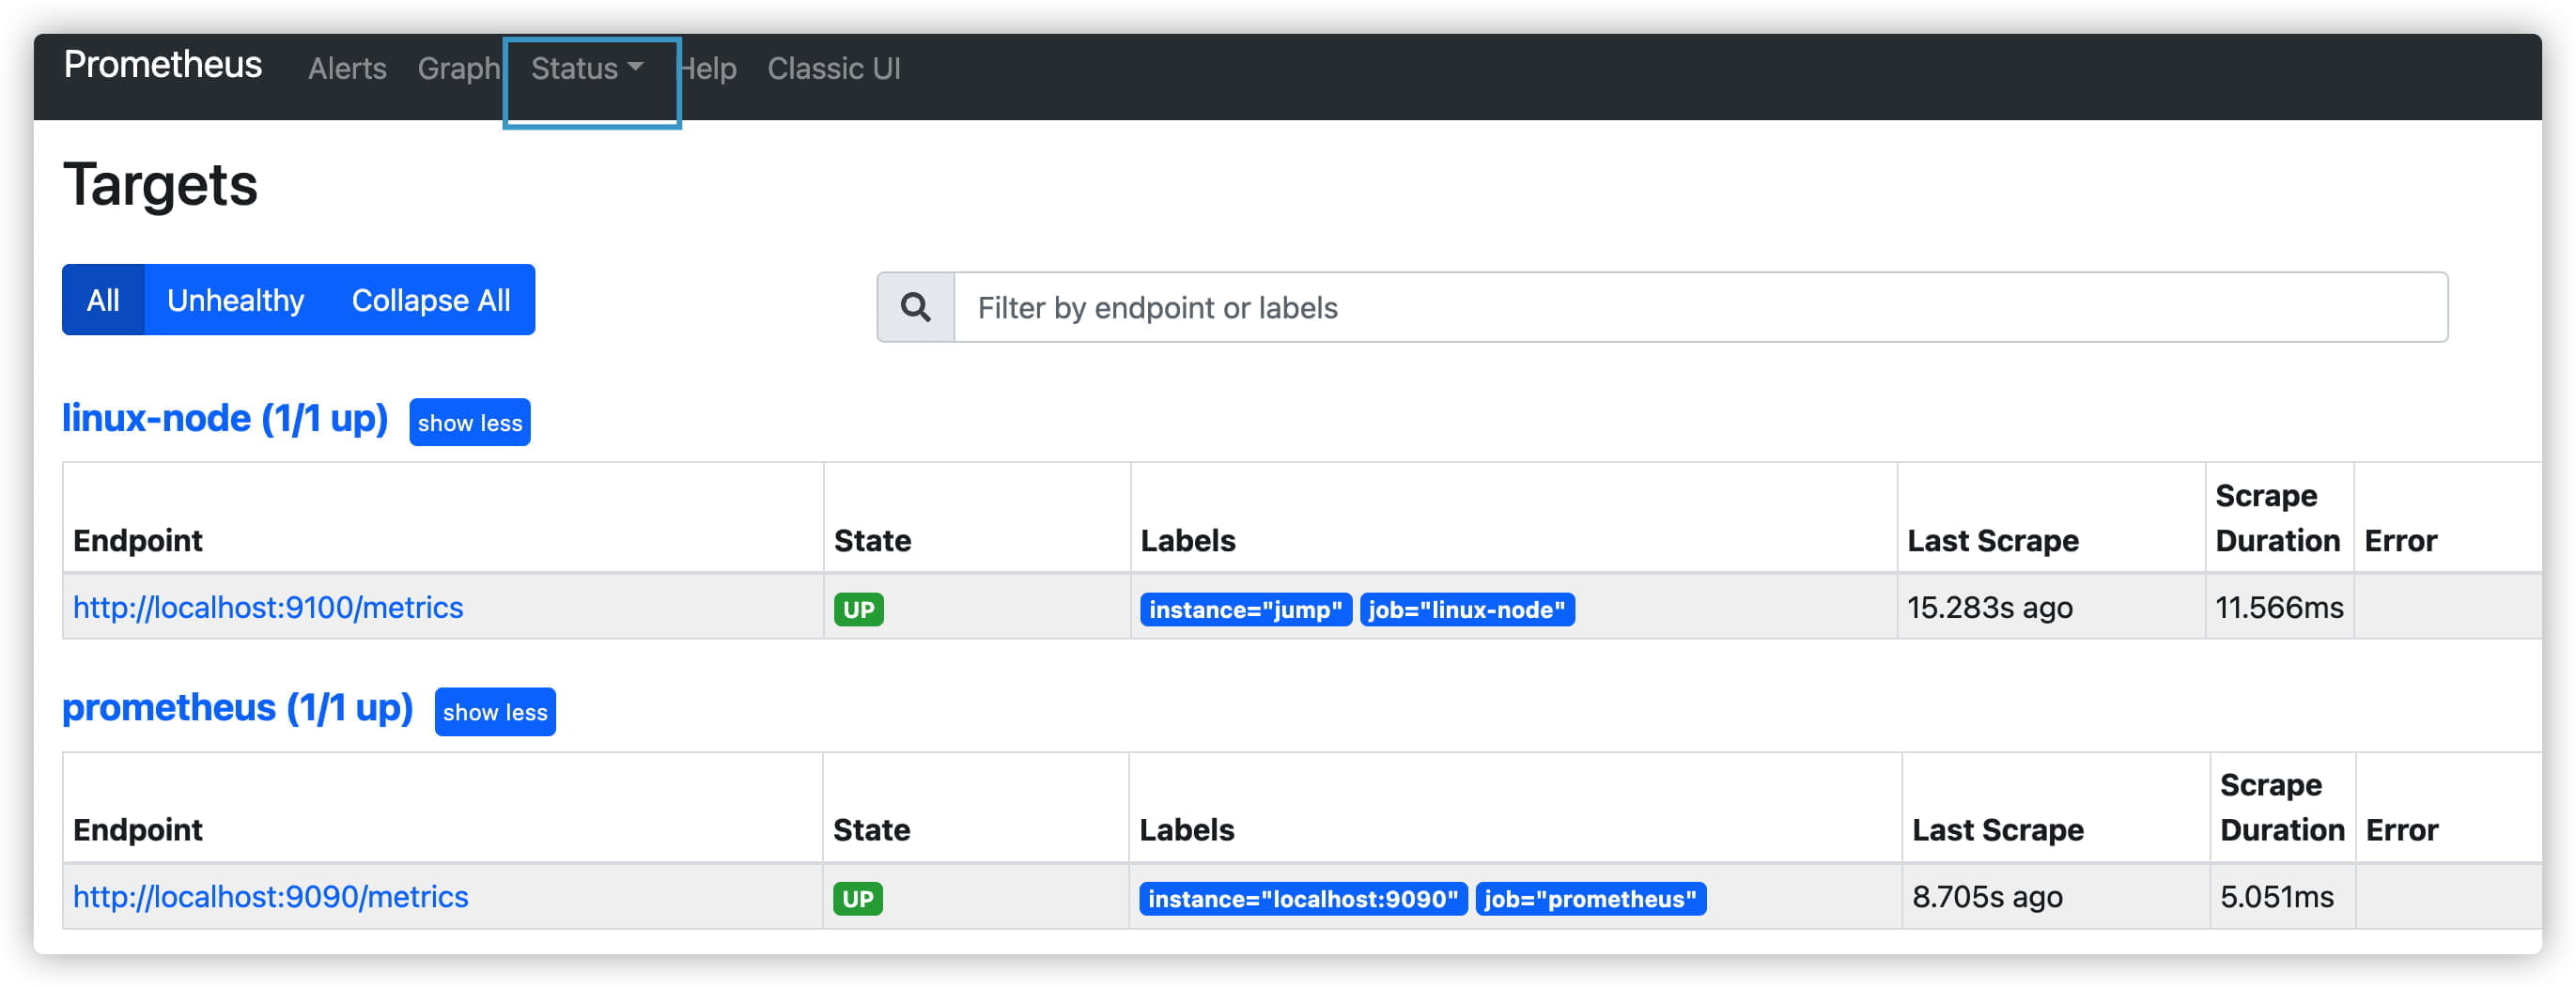
Task: Click the instance="localhost:9090" label badge
Action: pos(1303,898)
